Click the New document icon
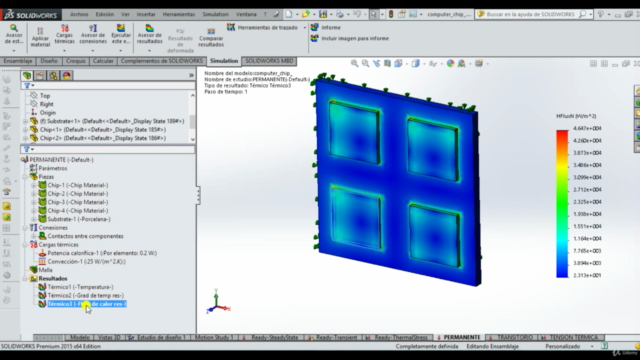 click(x=289, y=14)
